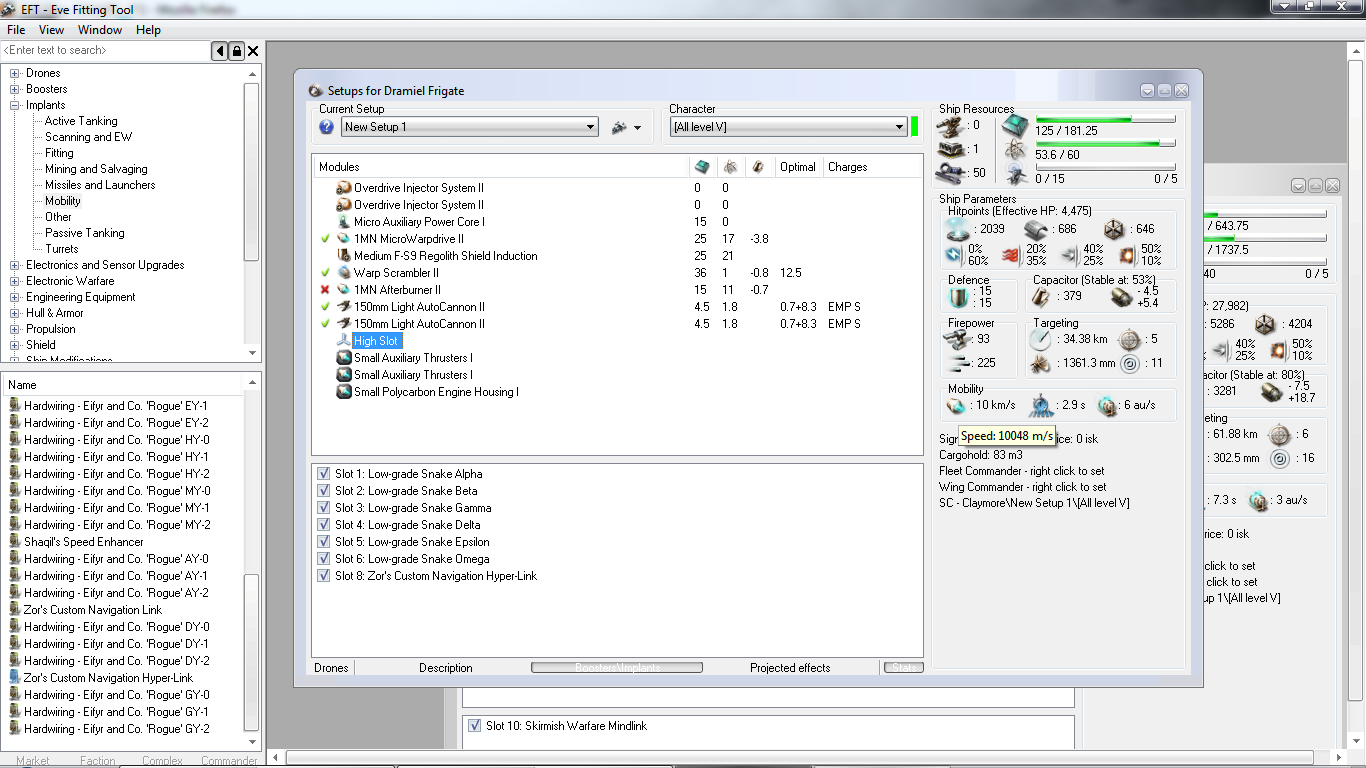Screen dimensions: 1366x768
Task: Click the Optimal column header
Action: click(797, 167)
